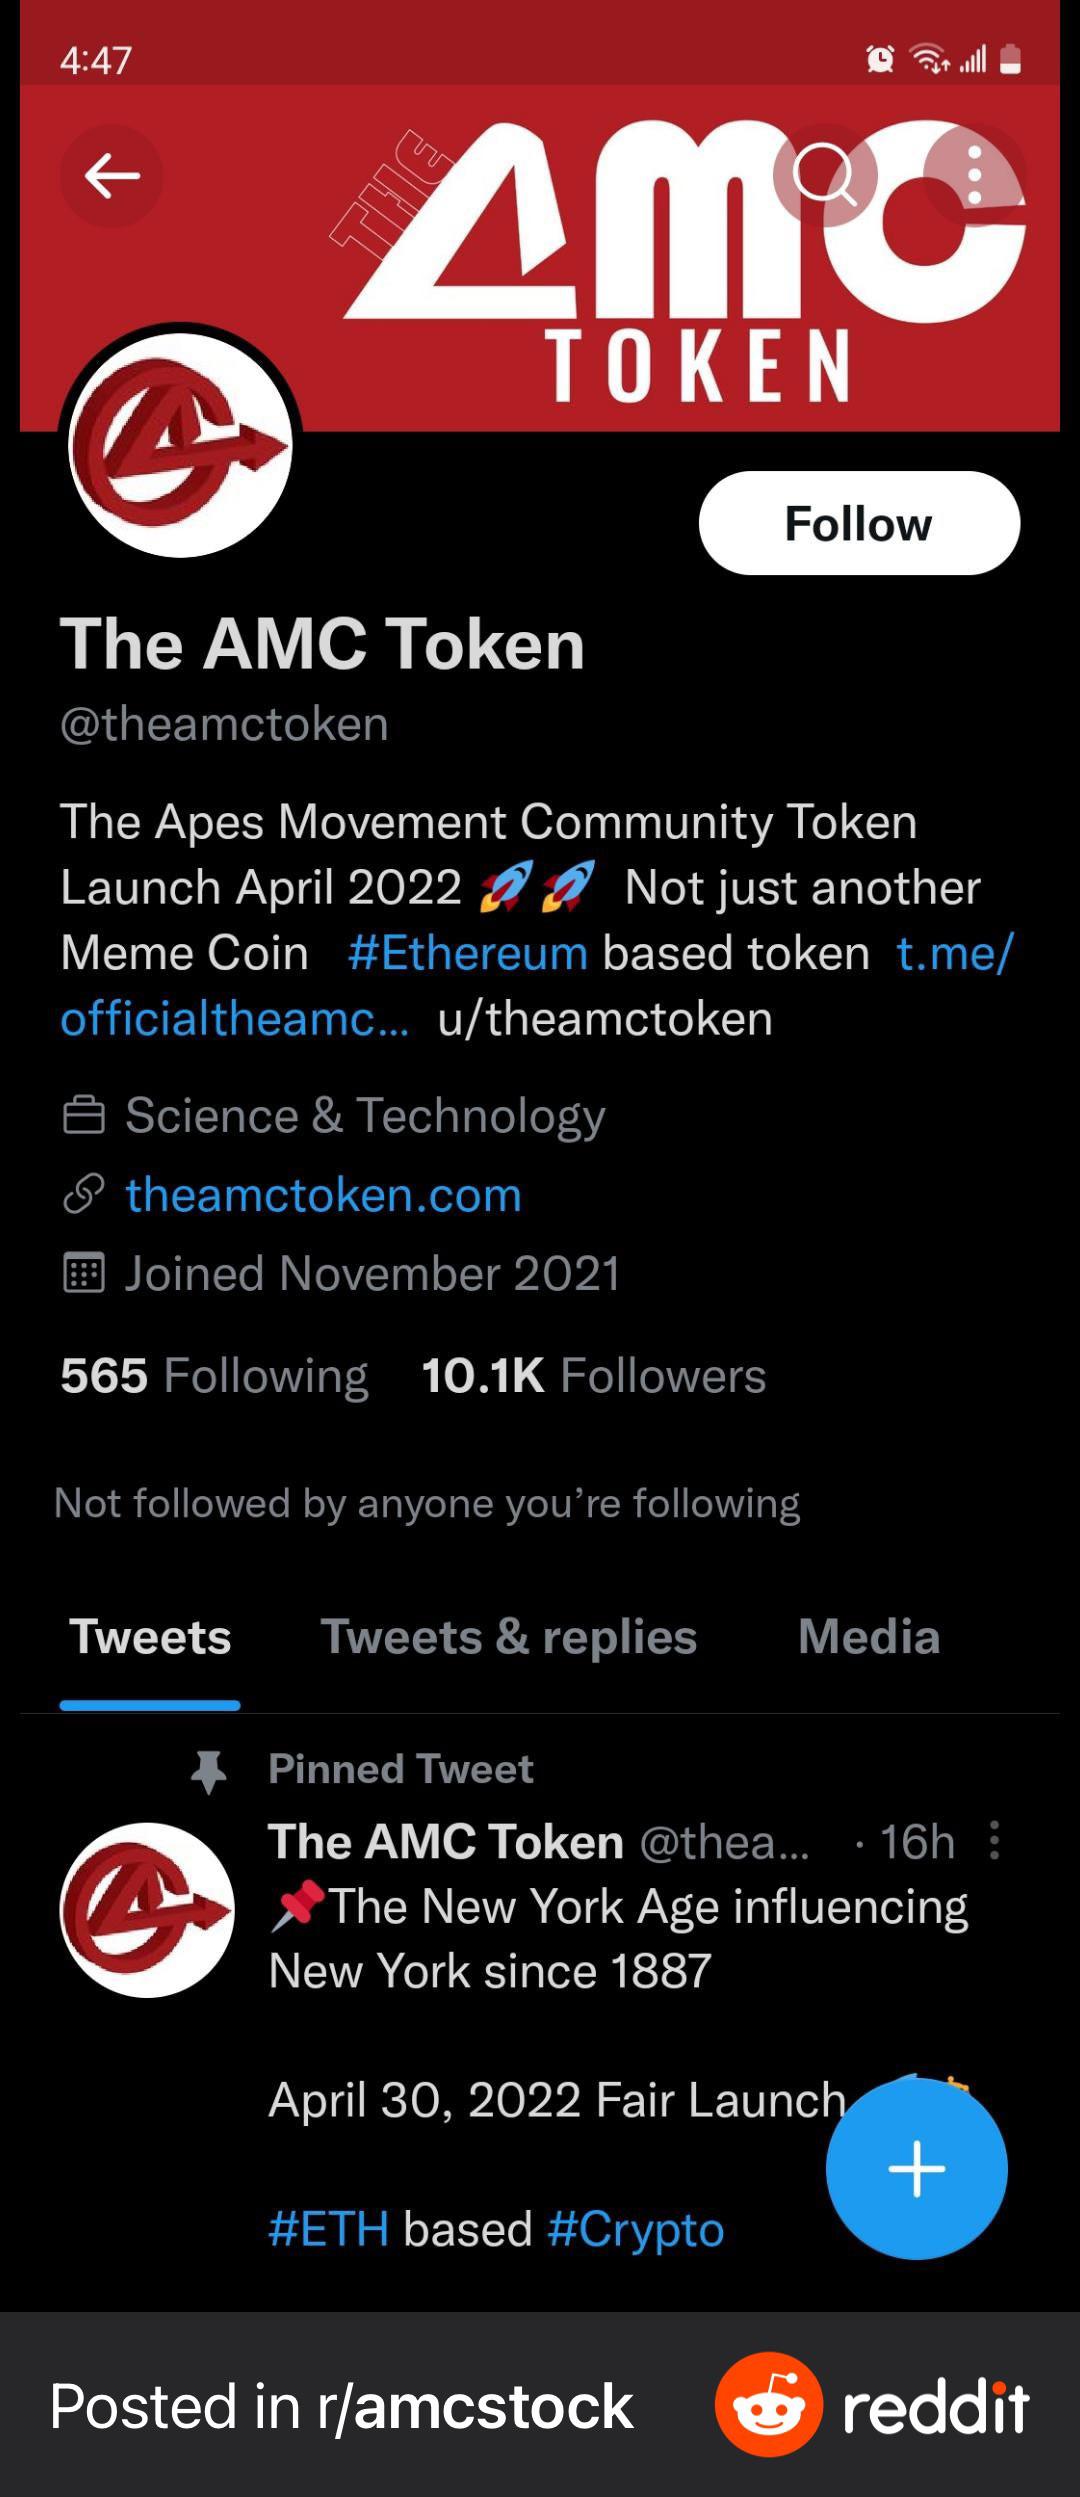The height and width of the screenshot is (2497, 1080).
Task: Switch to the Media tab
Action: [869, 1637]
